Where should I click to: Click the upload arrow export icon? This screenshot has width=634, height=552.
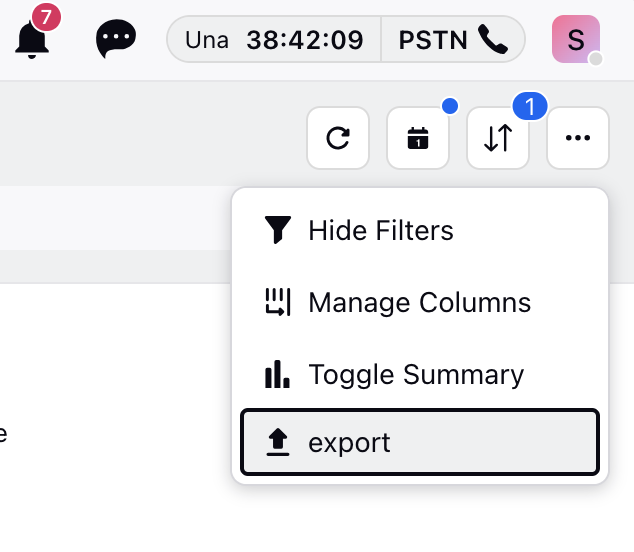278,442
